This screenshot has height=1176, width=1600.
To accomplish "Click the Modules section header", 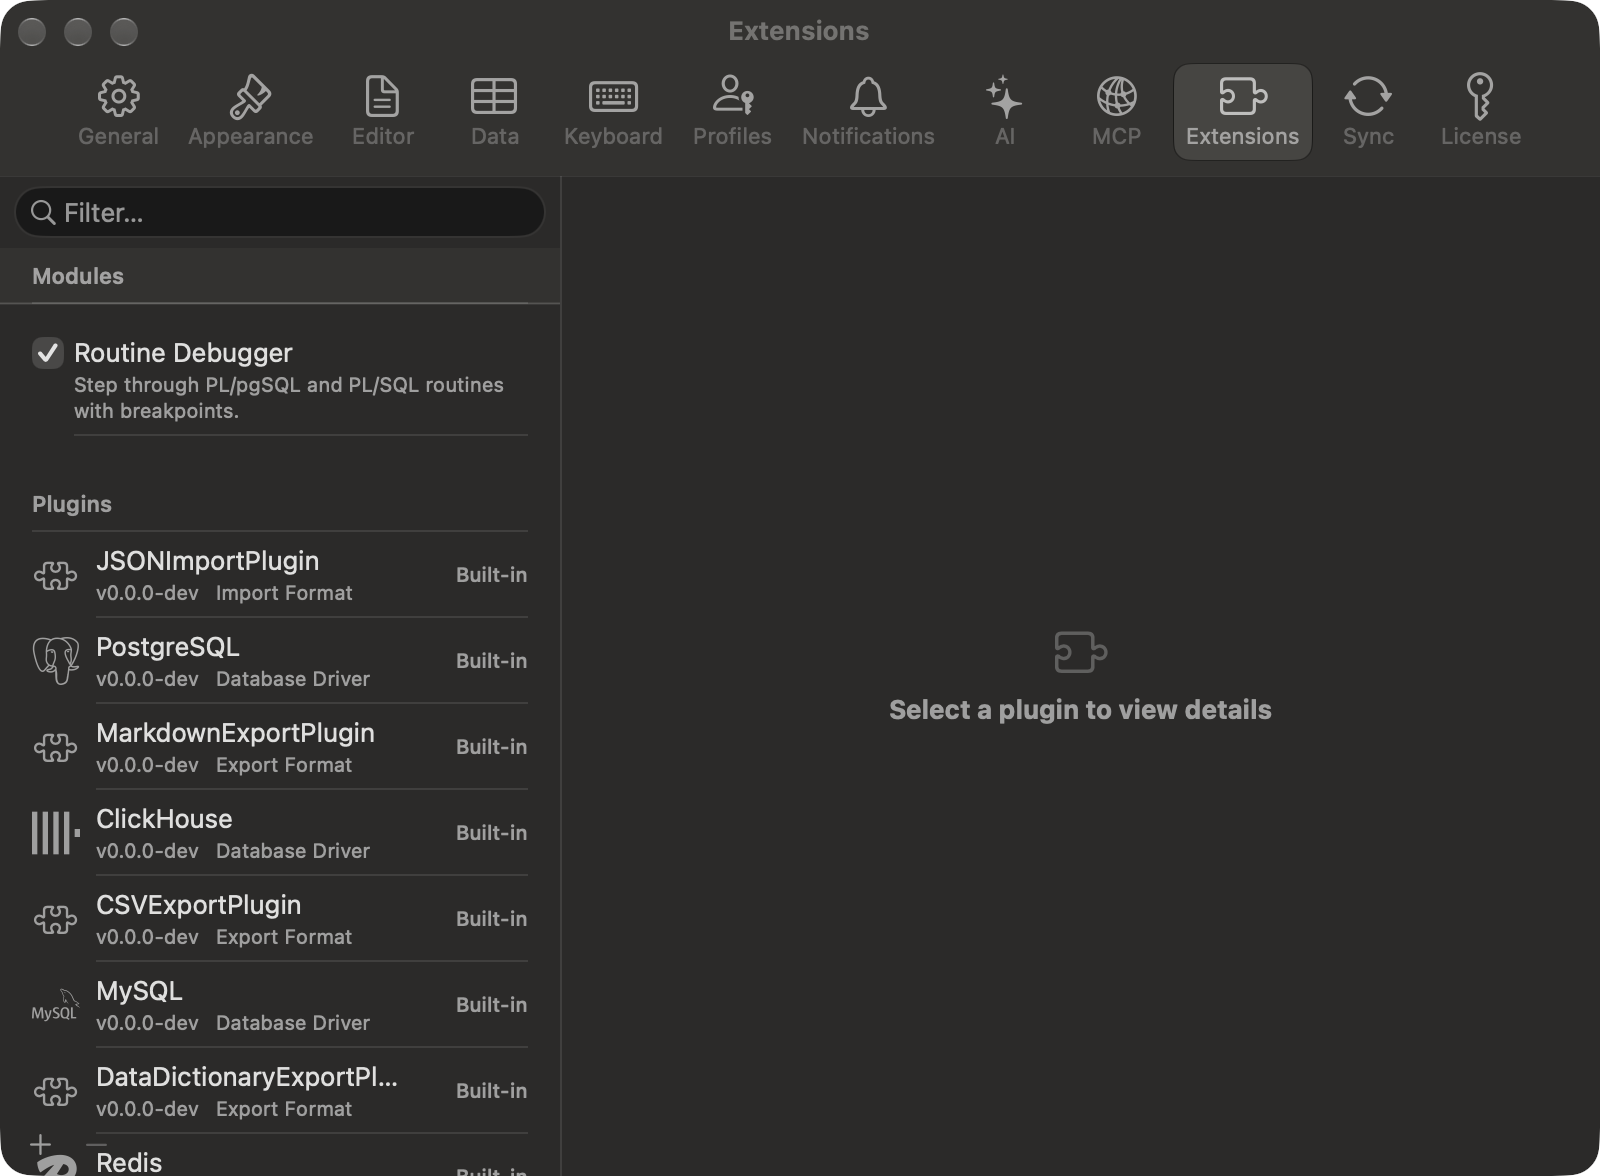I will click(x=78, y=276).
